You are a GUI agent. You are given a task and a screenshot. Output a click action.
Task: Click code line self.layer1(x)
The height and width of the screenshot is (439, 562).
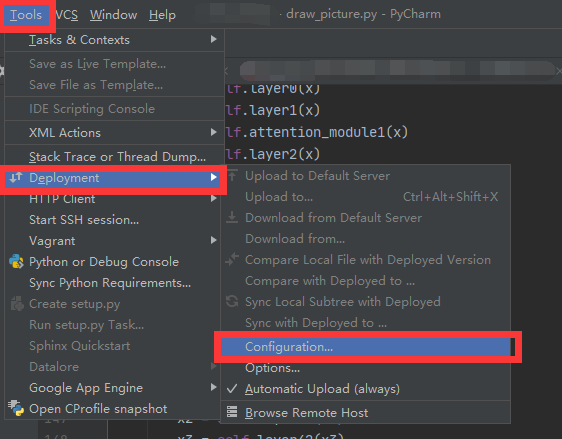(273, 110)
